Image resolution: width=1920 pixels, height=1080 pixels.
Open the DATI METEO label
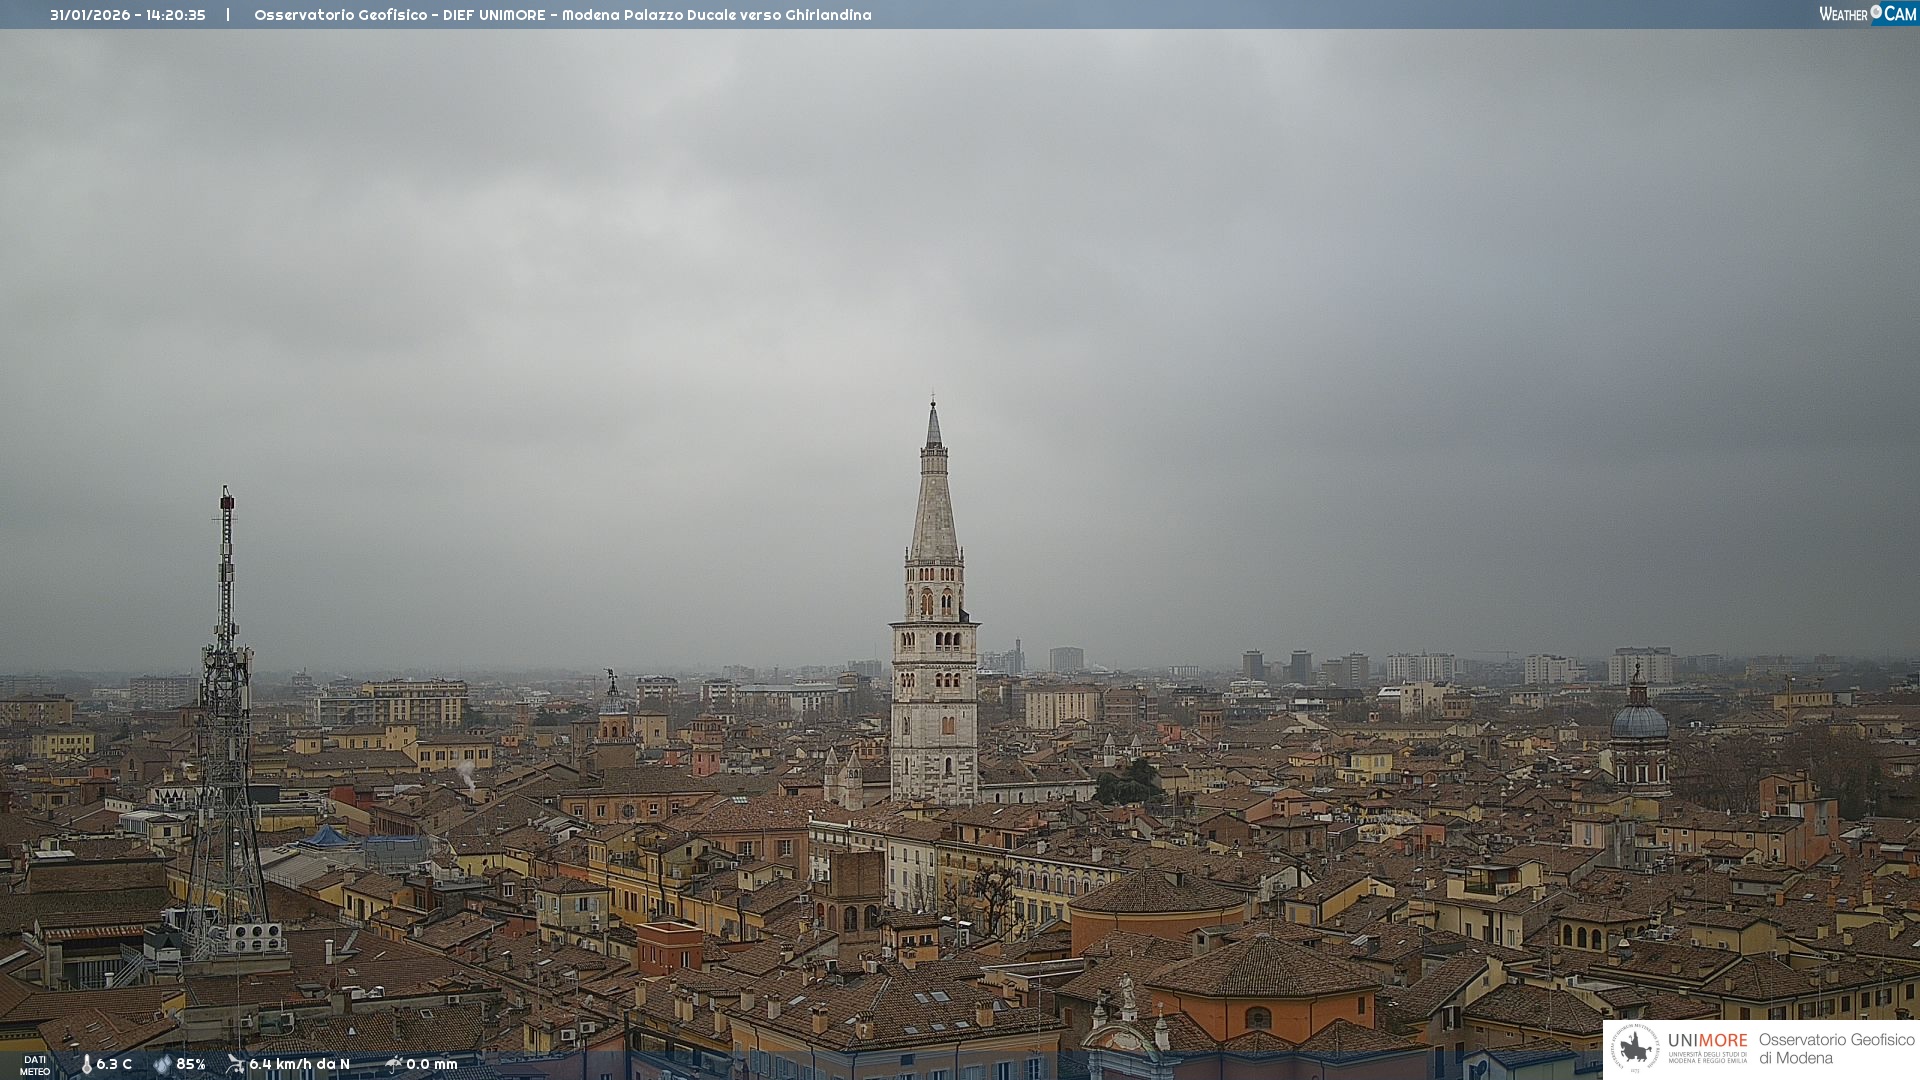click(x=35, y=1065)
